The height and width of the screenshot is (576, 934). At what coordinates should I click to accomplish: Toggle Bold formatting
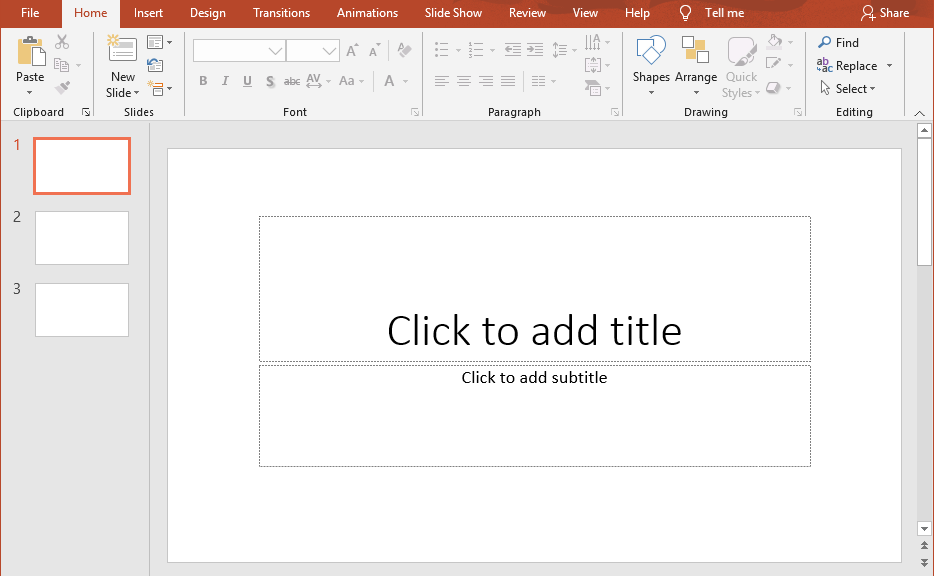pos(203,81)
